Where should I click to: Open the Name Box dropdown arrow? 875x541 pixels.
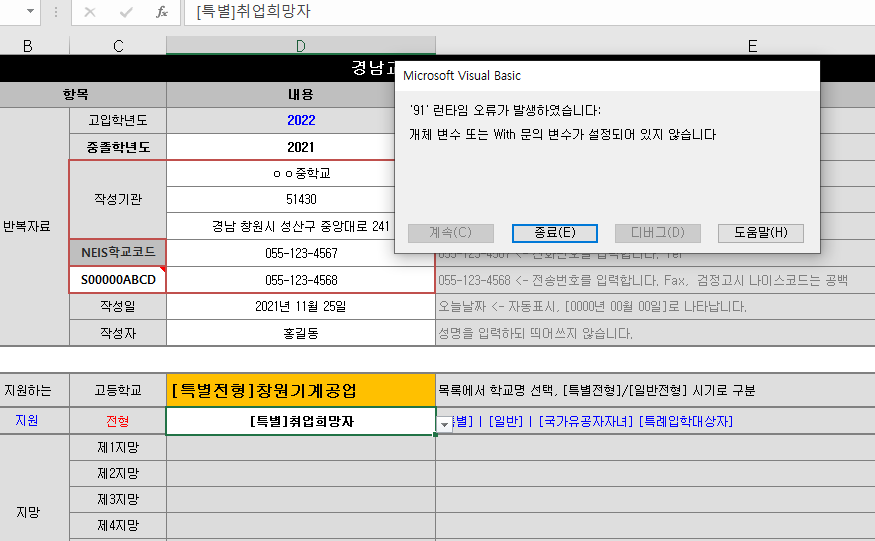[29, 13]
